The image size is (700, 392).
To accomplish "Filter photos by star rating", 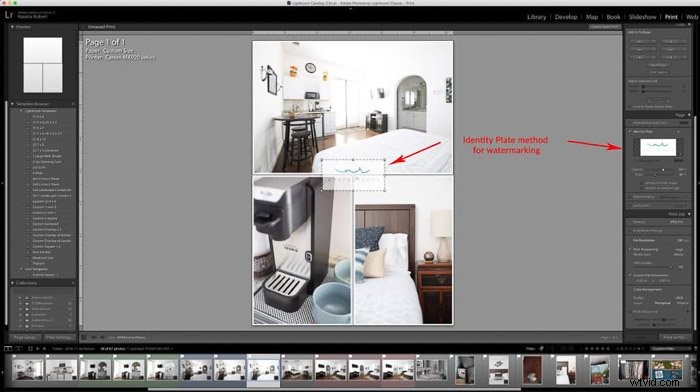I will (x=598, y=349).
